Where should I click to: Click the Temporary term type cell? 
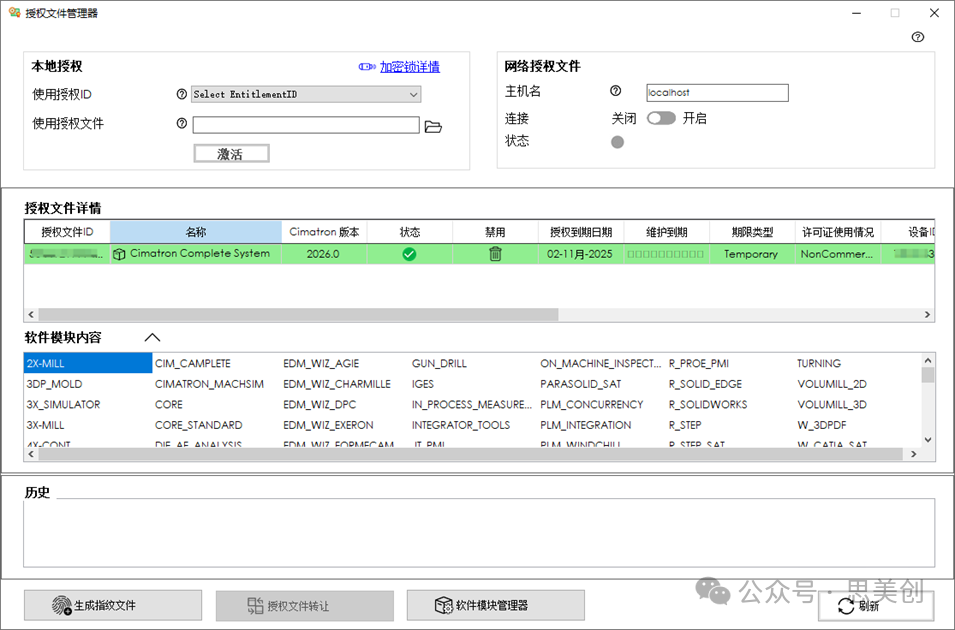click(751, 253)
